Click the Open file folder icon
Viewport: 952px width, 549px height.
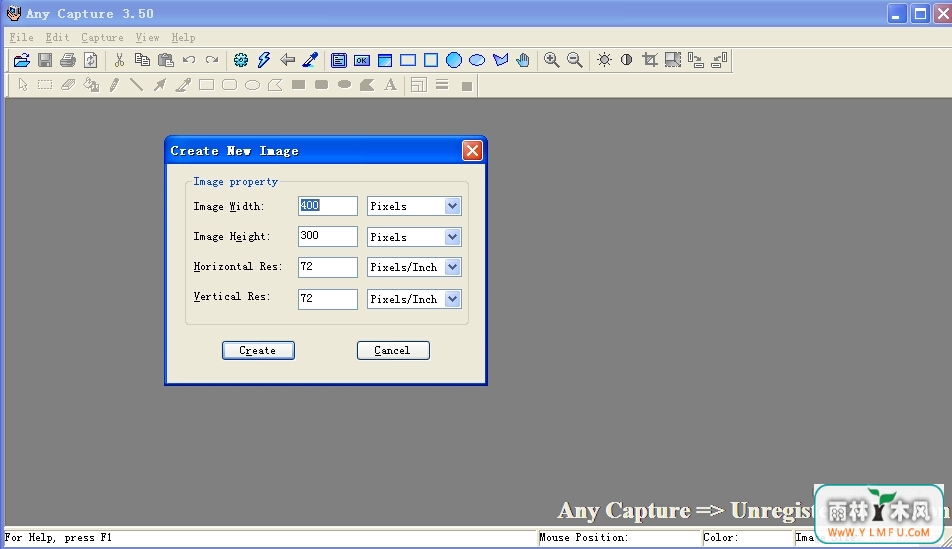[x=22, y=60]
